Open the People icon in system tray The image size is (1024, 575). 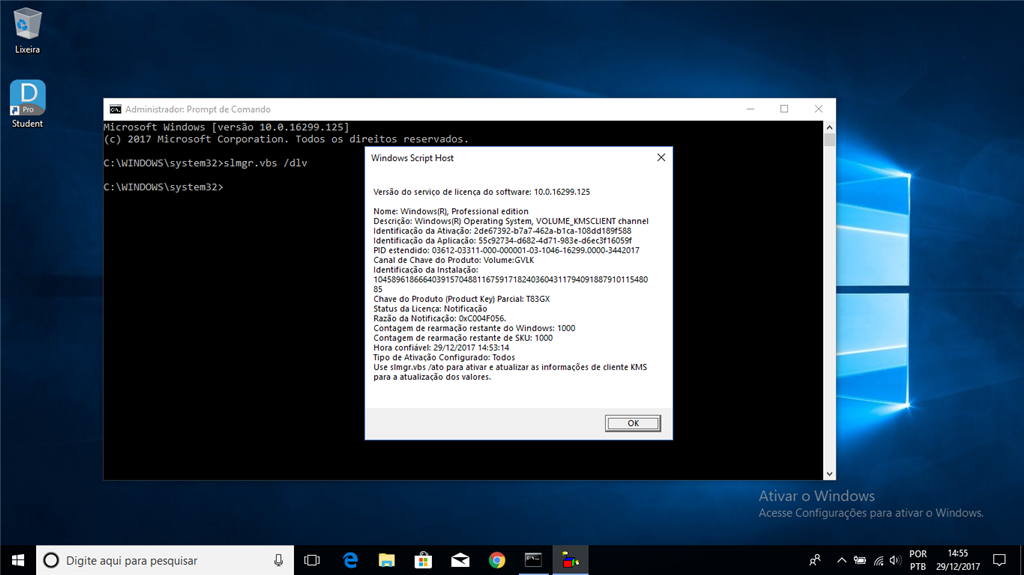[815, 560]
